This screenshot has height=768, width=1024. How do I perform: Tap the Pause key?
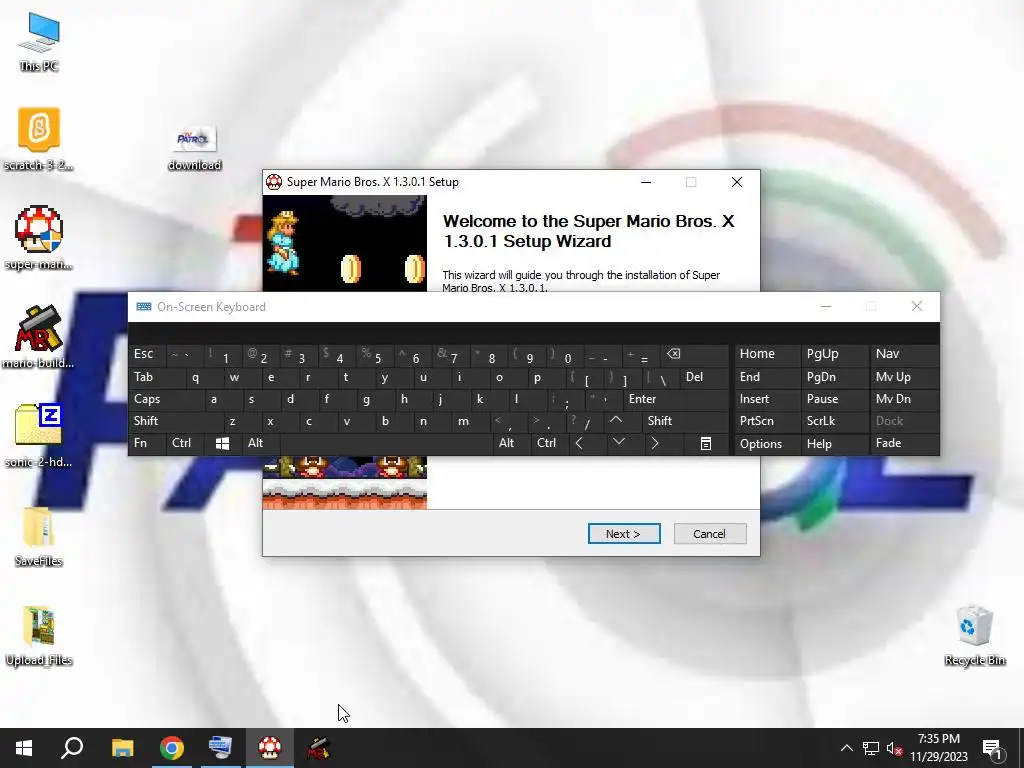tap(834, 399)
